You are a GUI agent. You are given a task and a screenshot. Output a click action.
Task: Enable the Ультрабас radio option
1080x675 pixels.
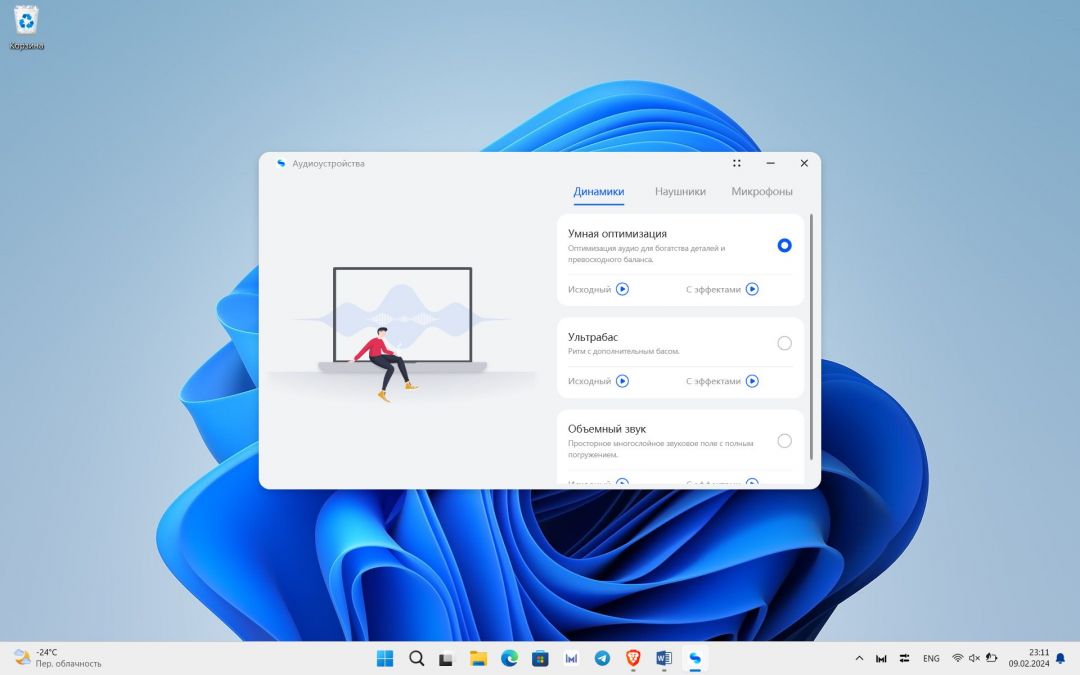pyautogui.click(x=785, y=343)
